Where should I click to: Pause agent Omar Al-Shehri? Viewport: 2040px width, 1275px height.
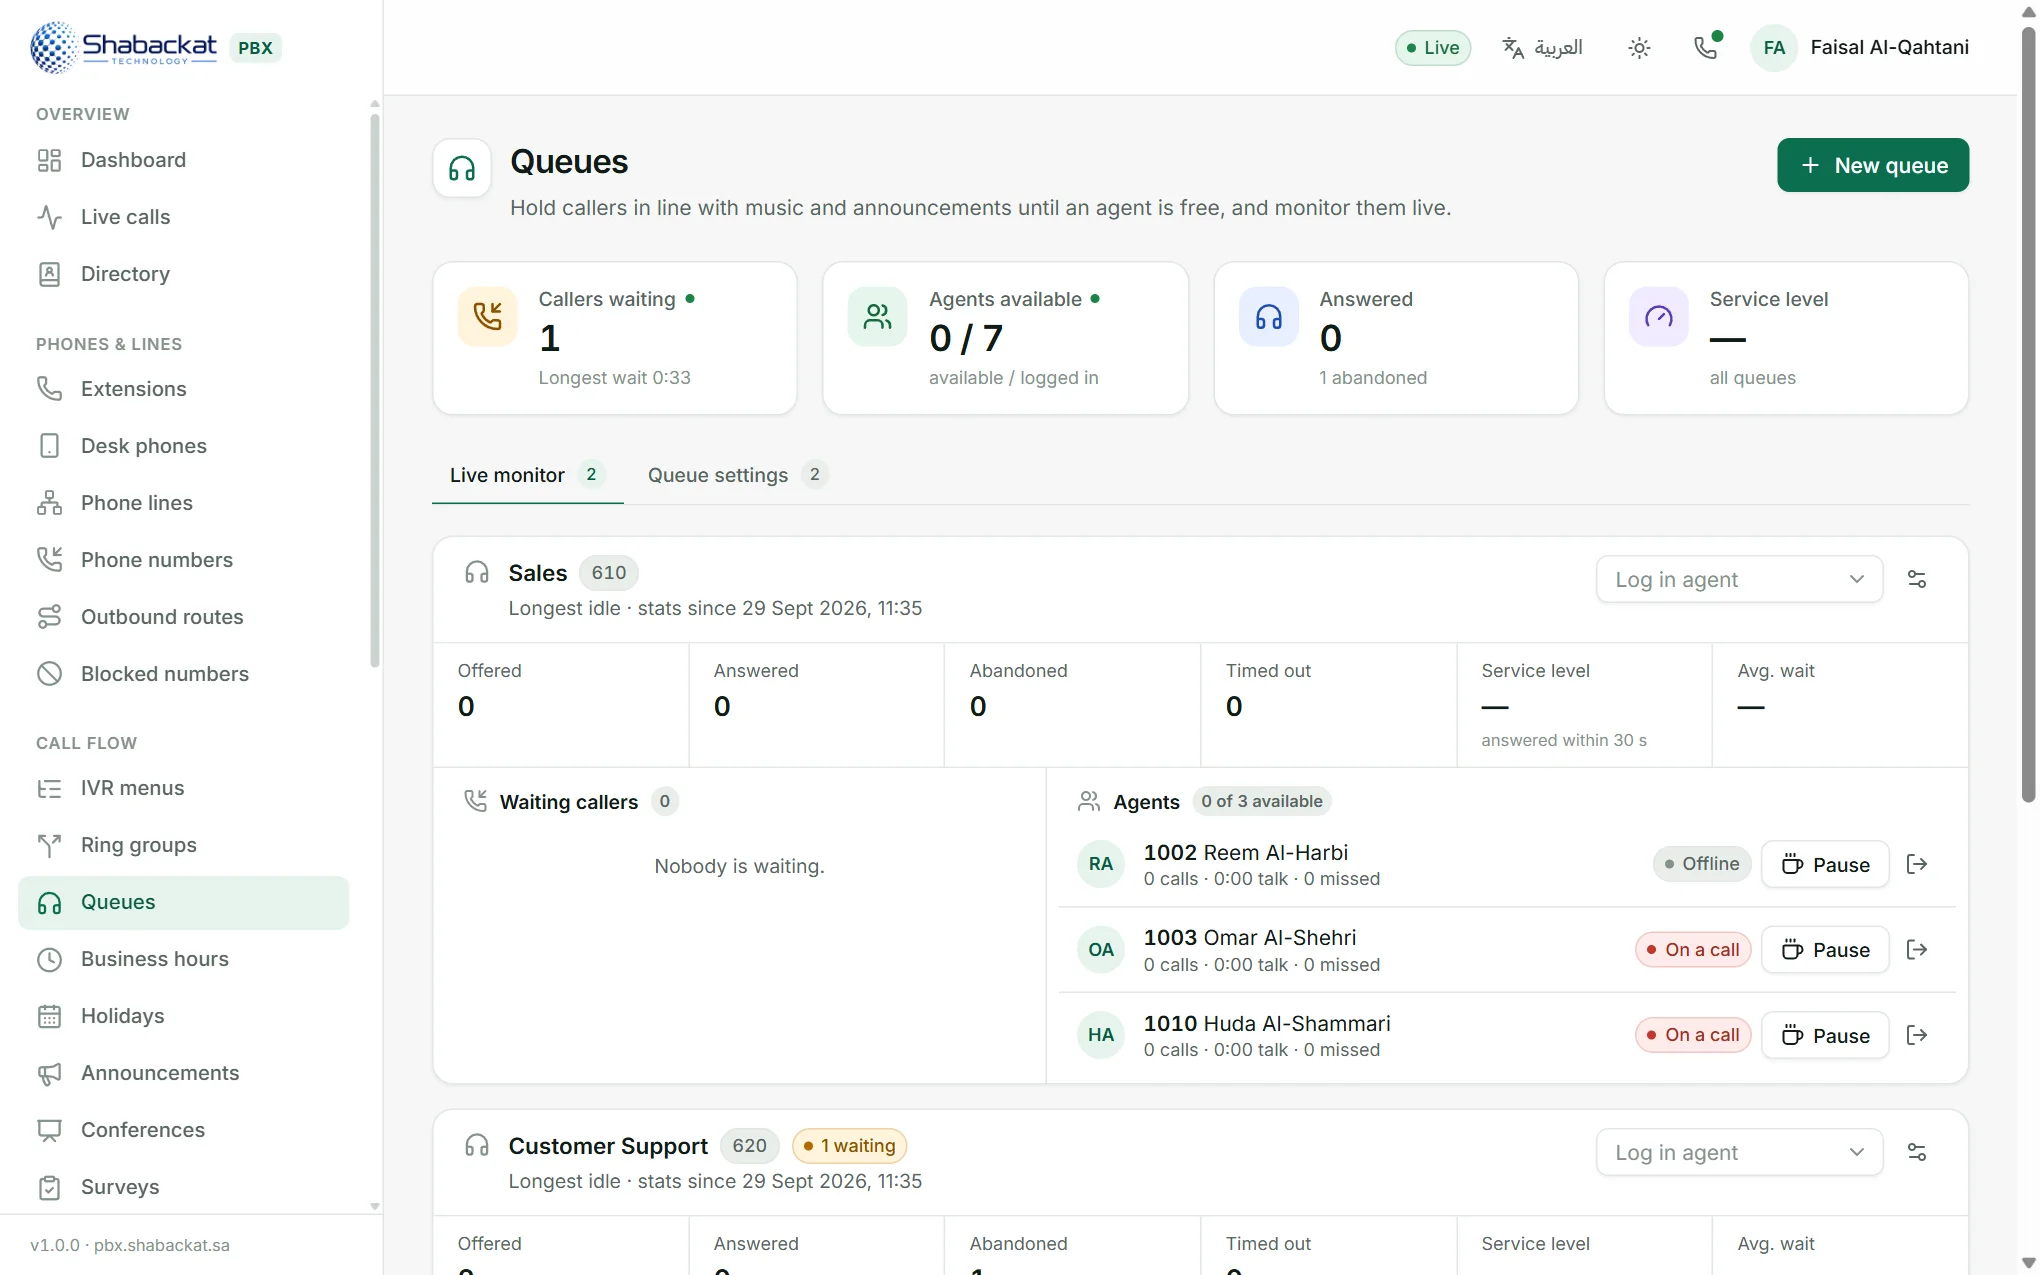[1825, 950]
